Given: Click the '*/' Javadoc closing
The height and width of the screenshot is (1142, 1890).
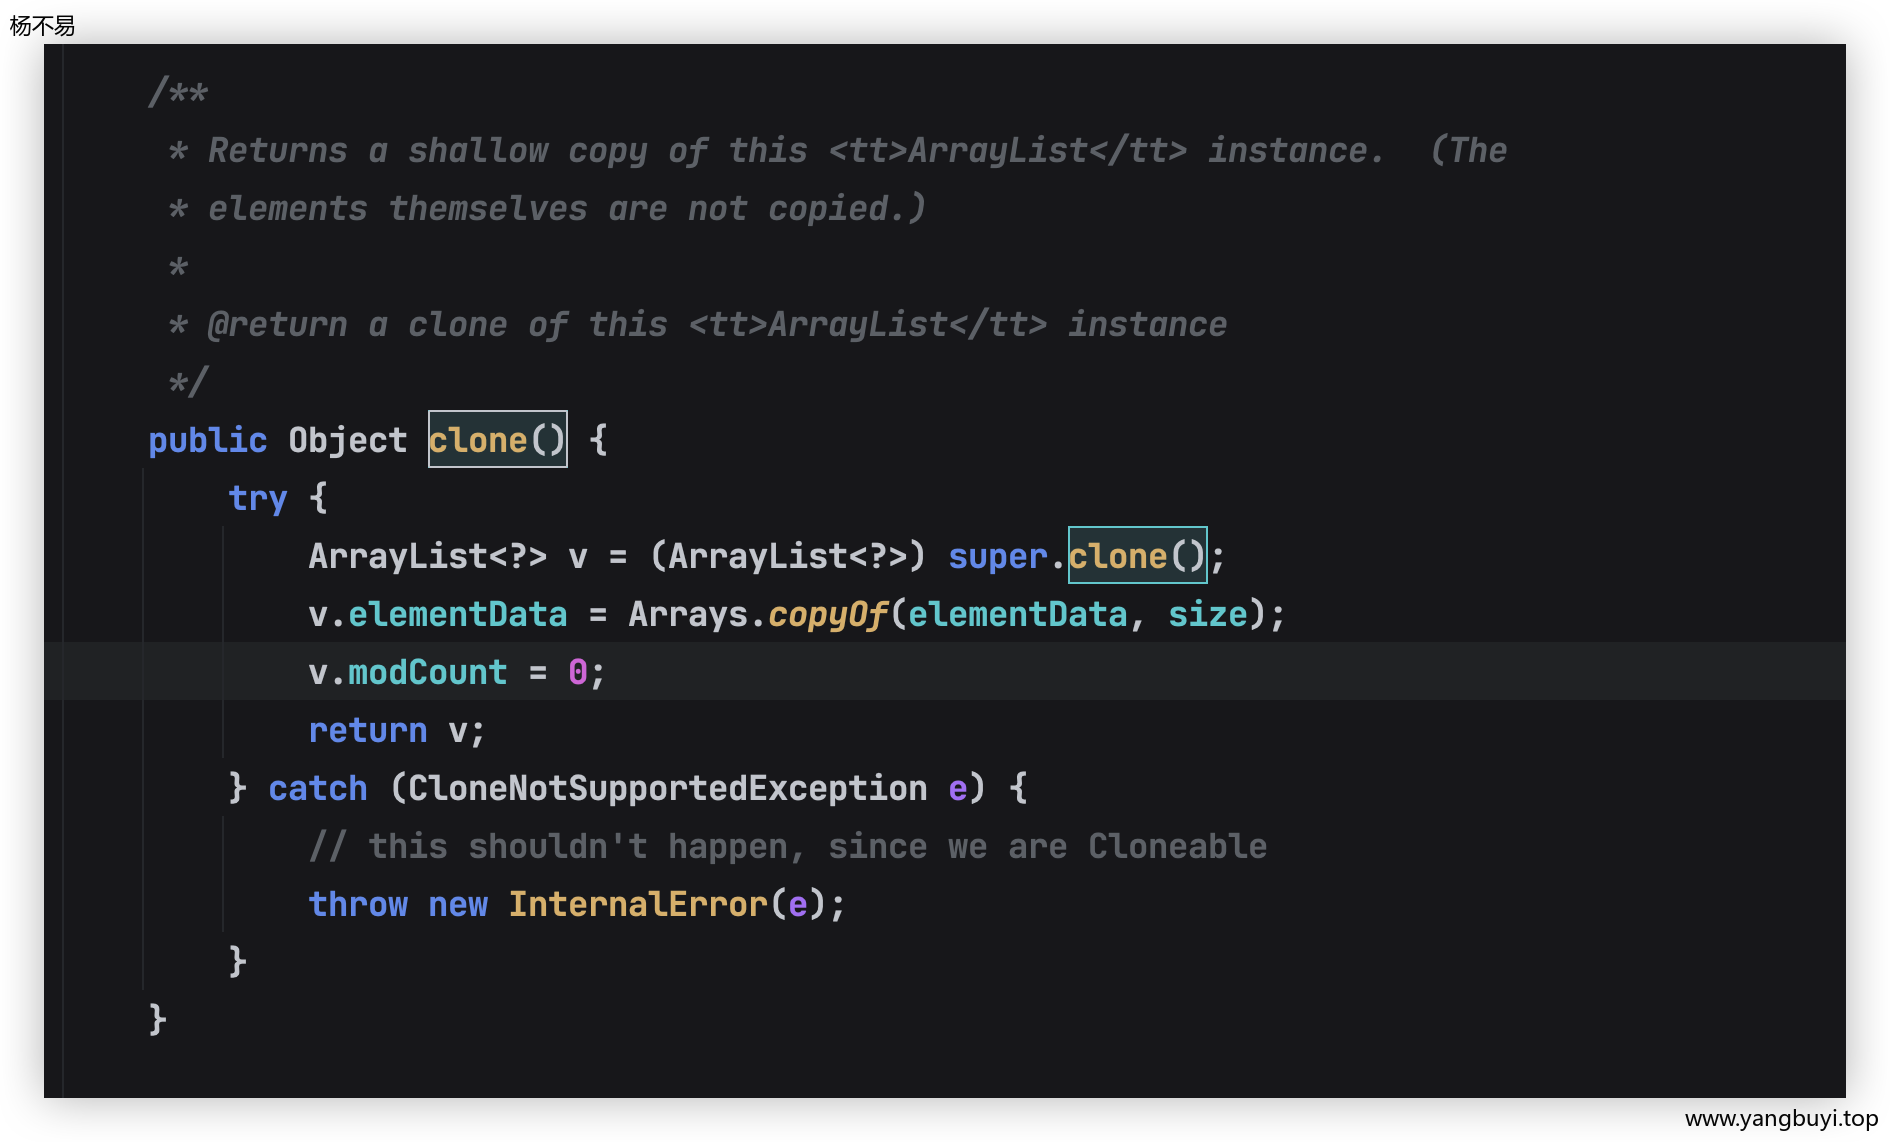Looking at the screenshot, I should pyautogui.click(x=188, y=381).
